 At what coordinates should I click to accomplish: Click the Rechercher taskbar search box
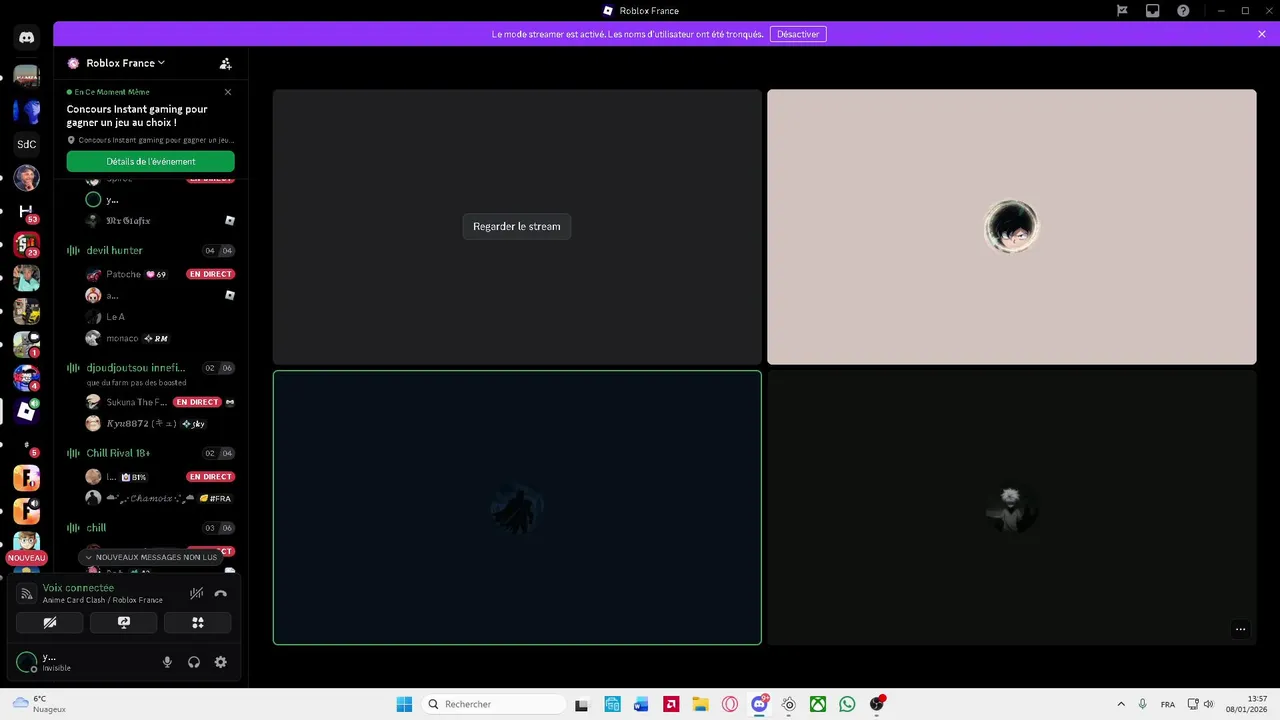pos(494,704)
